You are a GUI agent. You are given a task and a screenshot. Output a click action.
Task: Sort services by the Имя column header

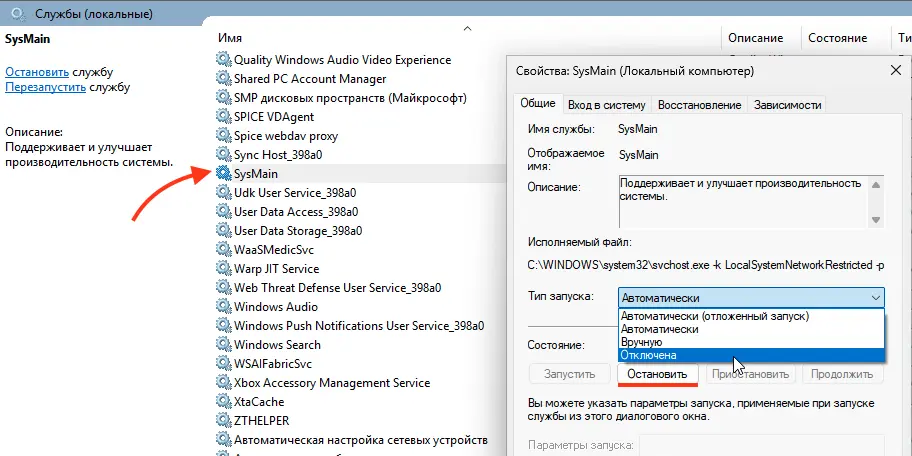230,38
